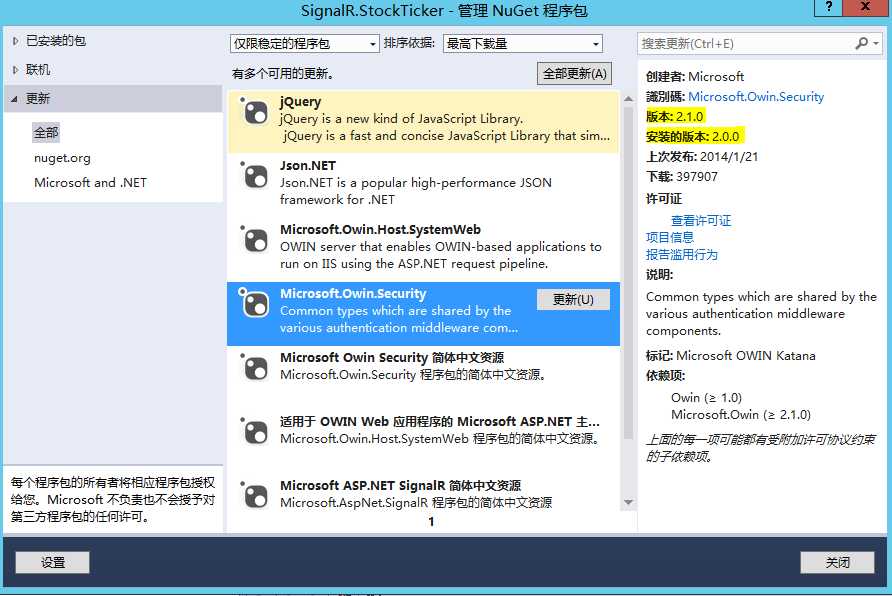
Task: Select Microsoft Owin Security 简体中文资源 title
Action: point(392,357)
